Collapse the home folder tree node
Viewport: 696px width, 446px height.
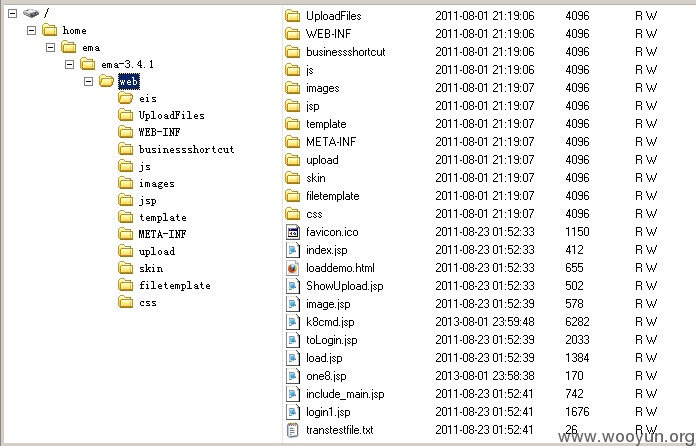[32, 31]
